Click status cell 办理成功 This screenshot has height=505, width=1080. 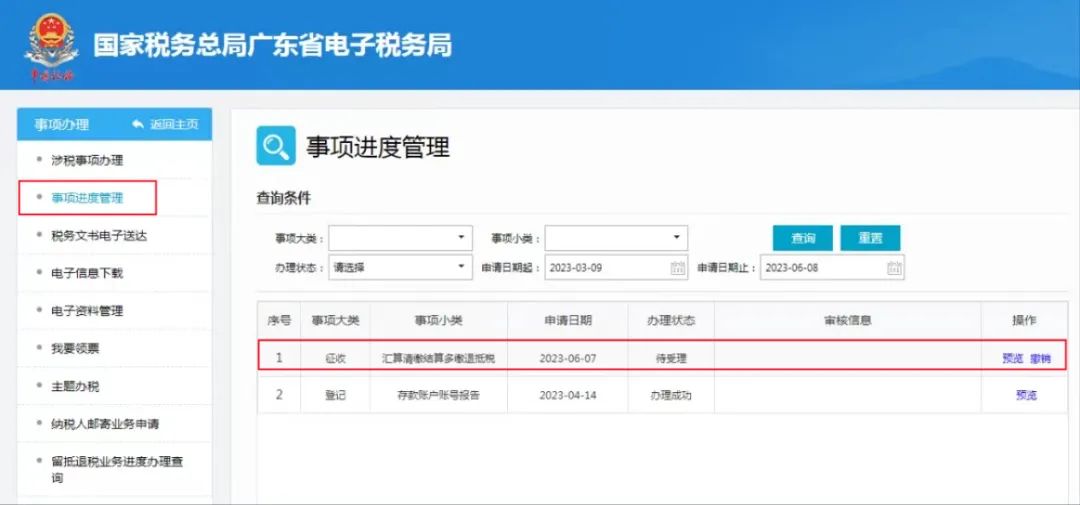click(671, 395)
